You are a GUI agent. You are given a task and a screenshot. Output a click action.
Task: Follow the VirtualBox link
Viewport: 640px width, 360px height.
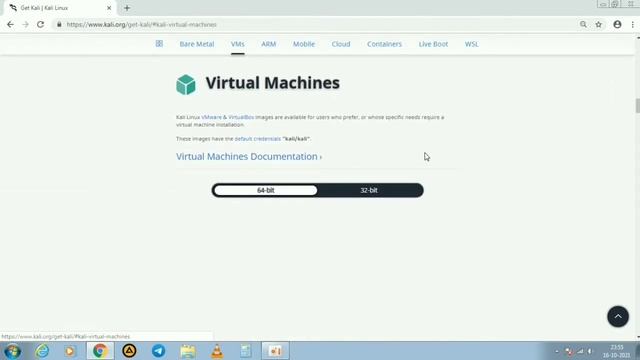coord(241,117)
